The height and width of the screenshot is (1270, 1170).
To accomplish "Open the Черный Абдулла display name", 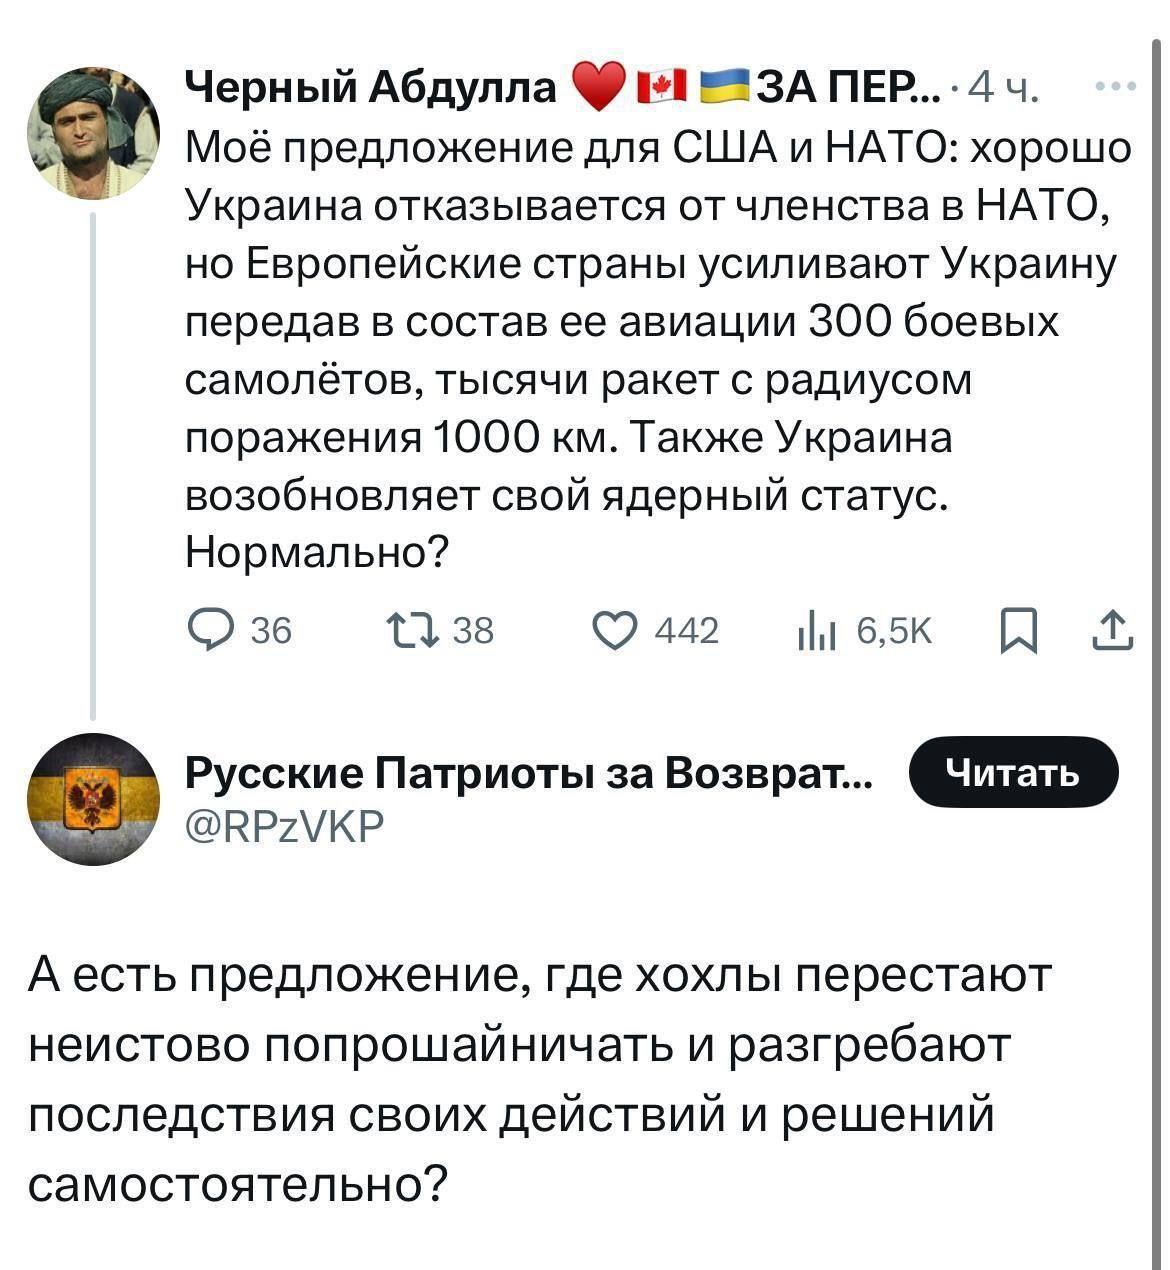I will coord(372,90).
